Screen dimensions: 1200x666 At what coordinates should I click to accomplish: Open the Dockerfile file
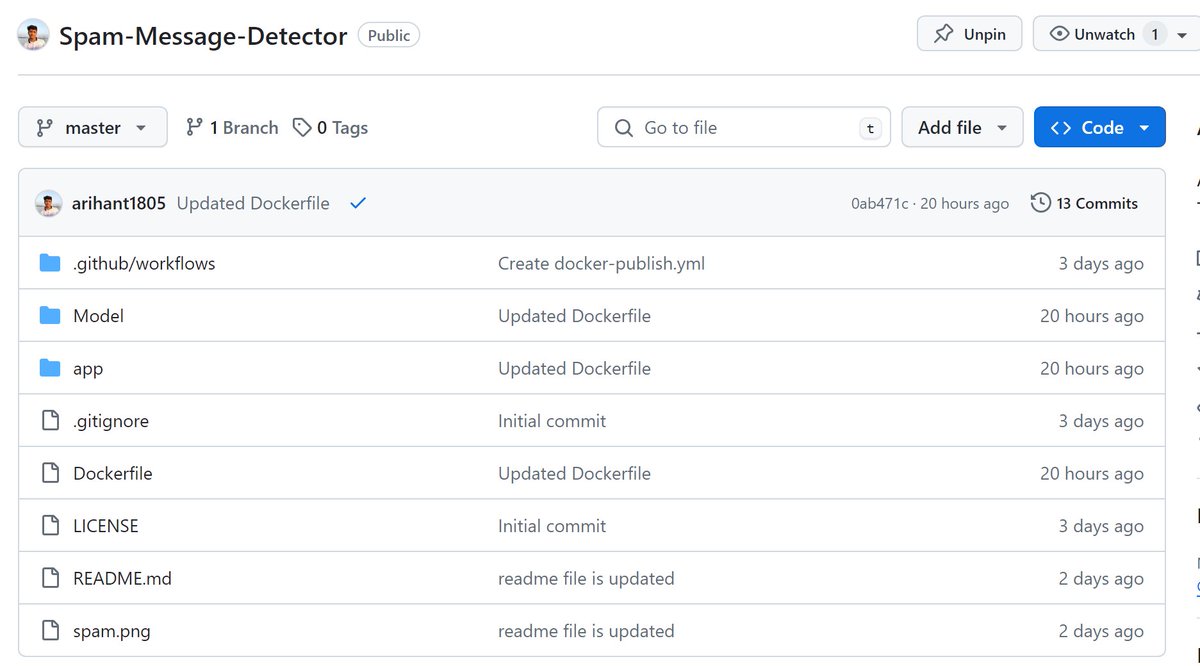(x=113, y=474)
